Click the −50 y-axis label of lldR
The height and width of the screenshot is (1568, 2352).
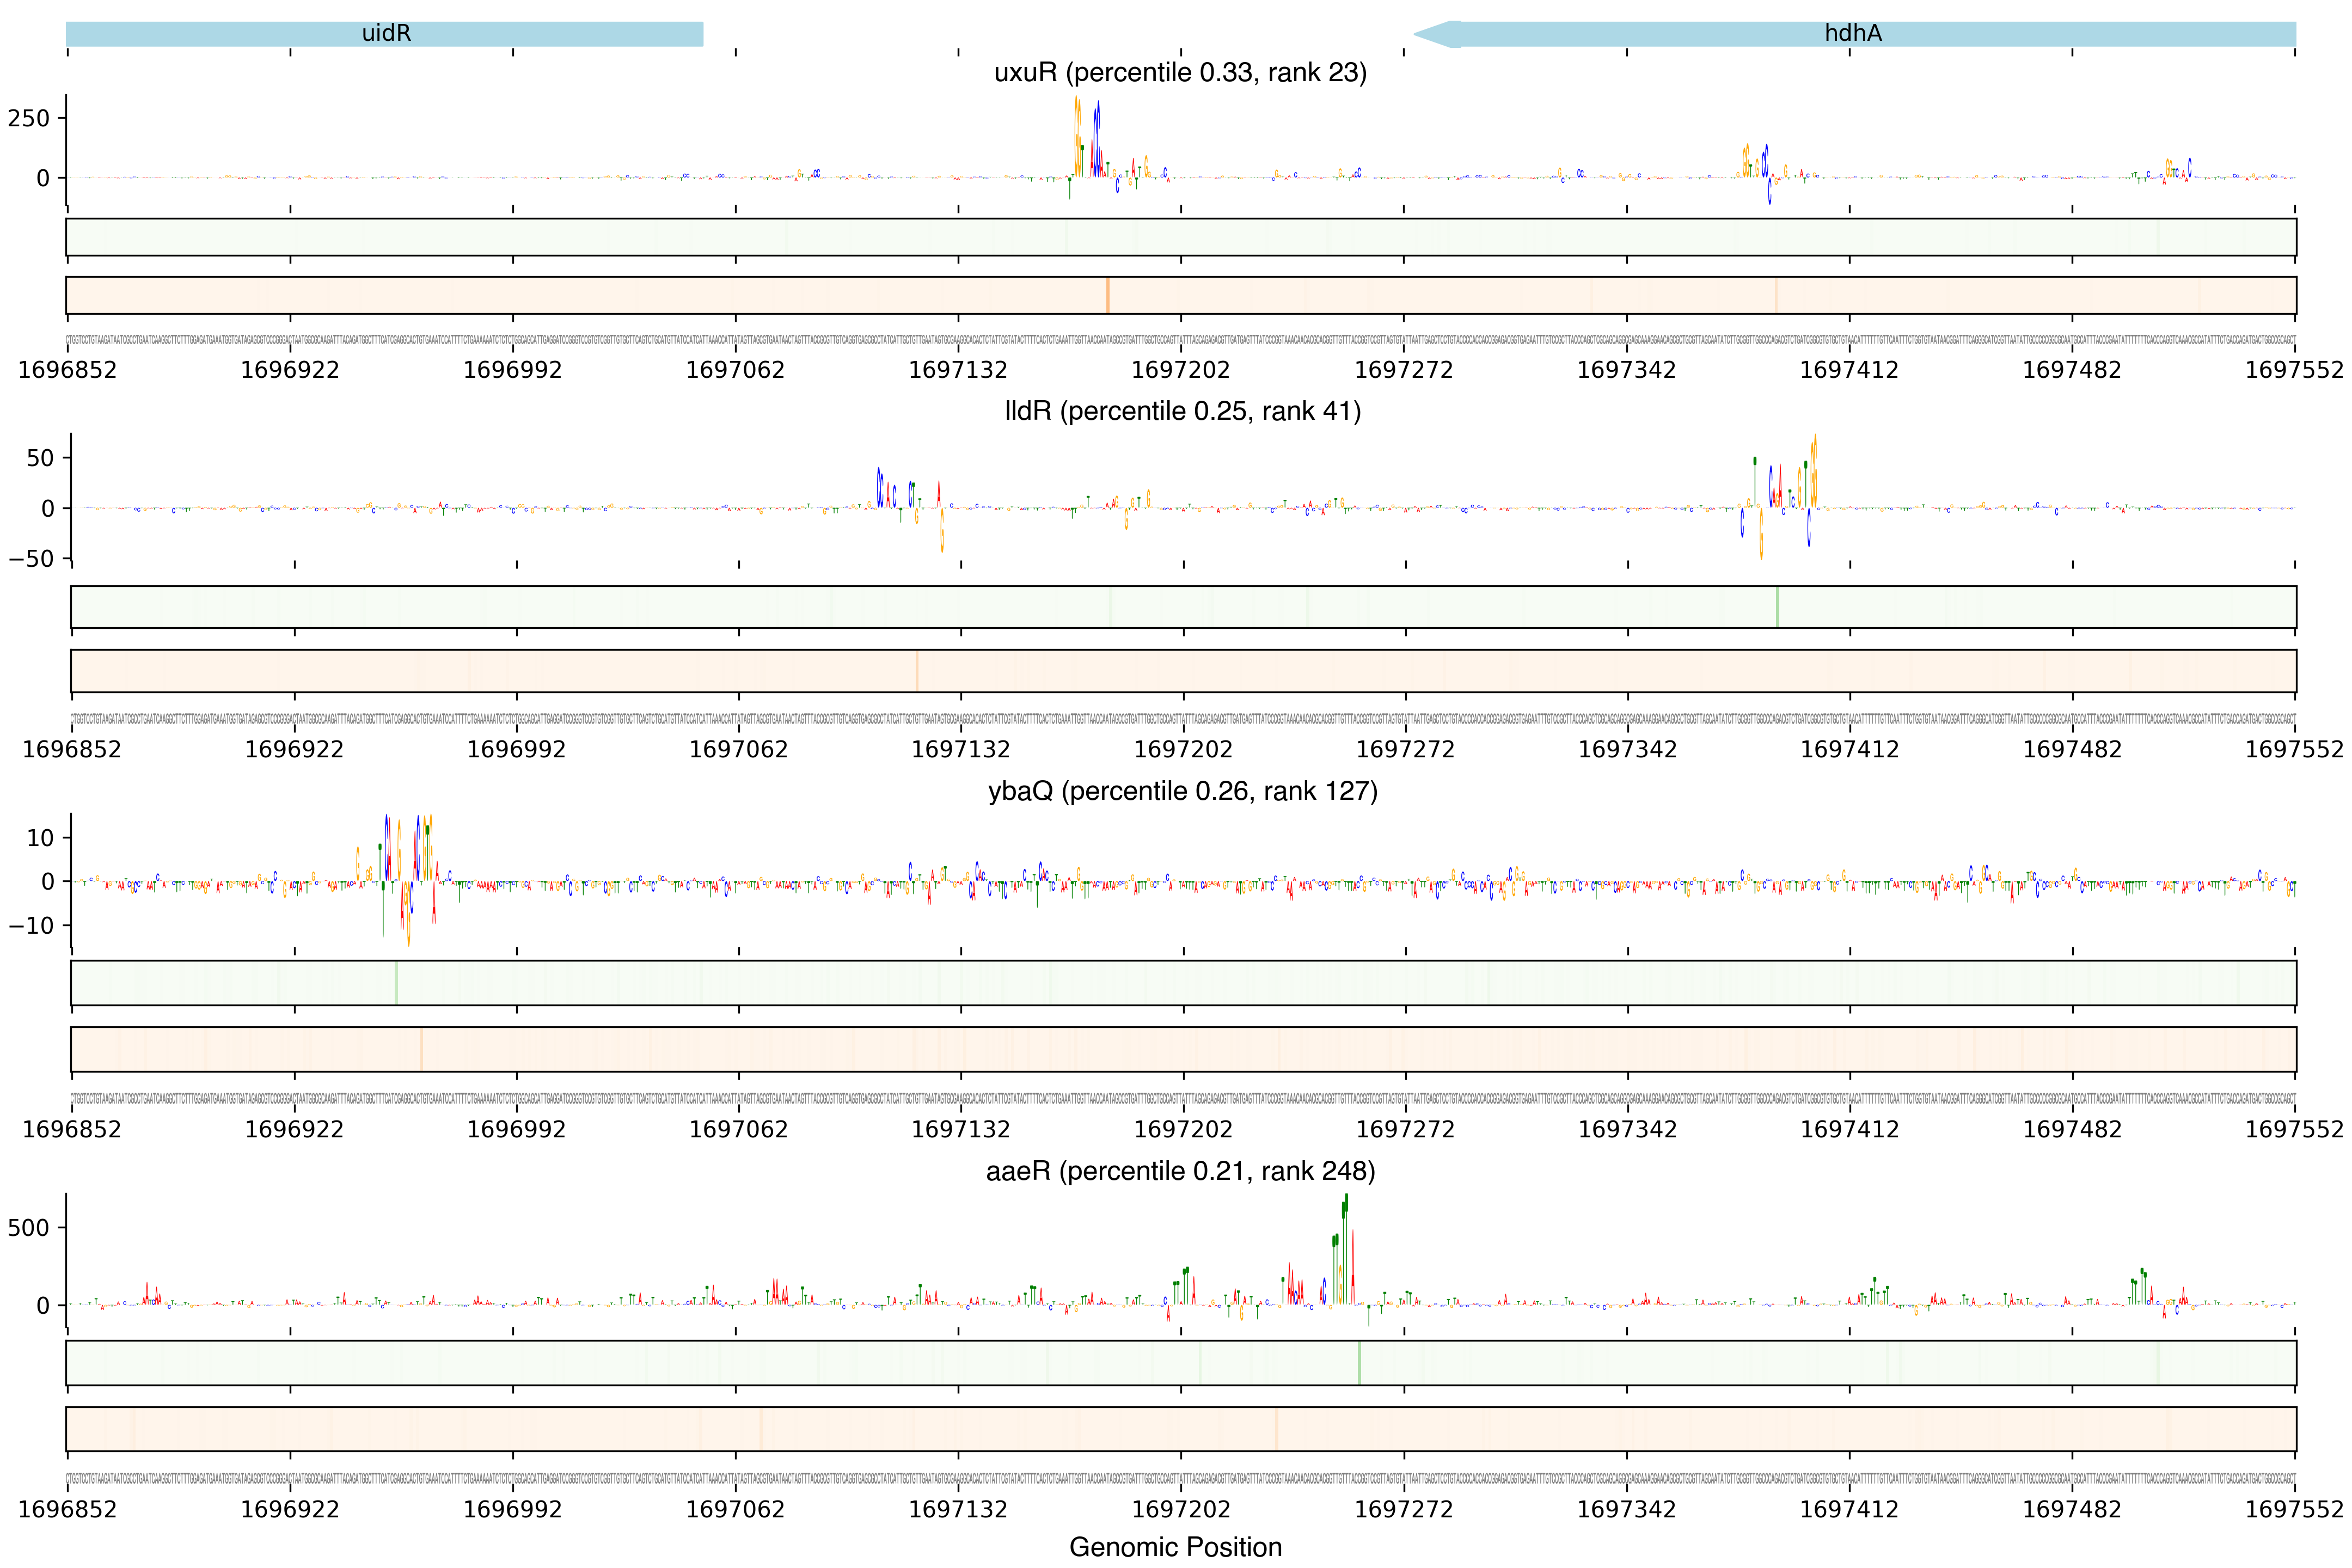coord(31,559)
